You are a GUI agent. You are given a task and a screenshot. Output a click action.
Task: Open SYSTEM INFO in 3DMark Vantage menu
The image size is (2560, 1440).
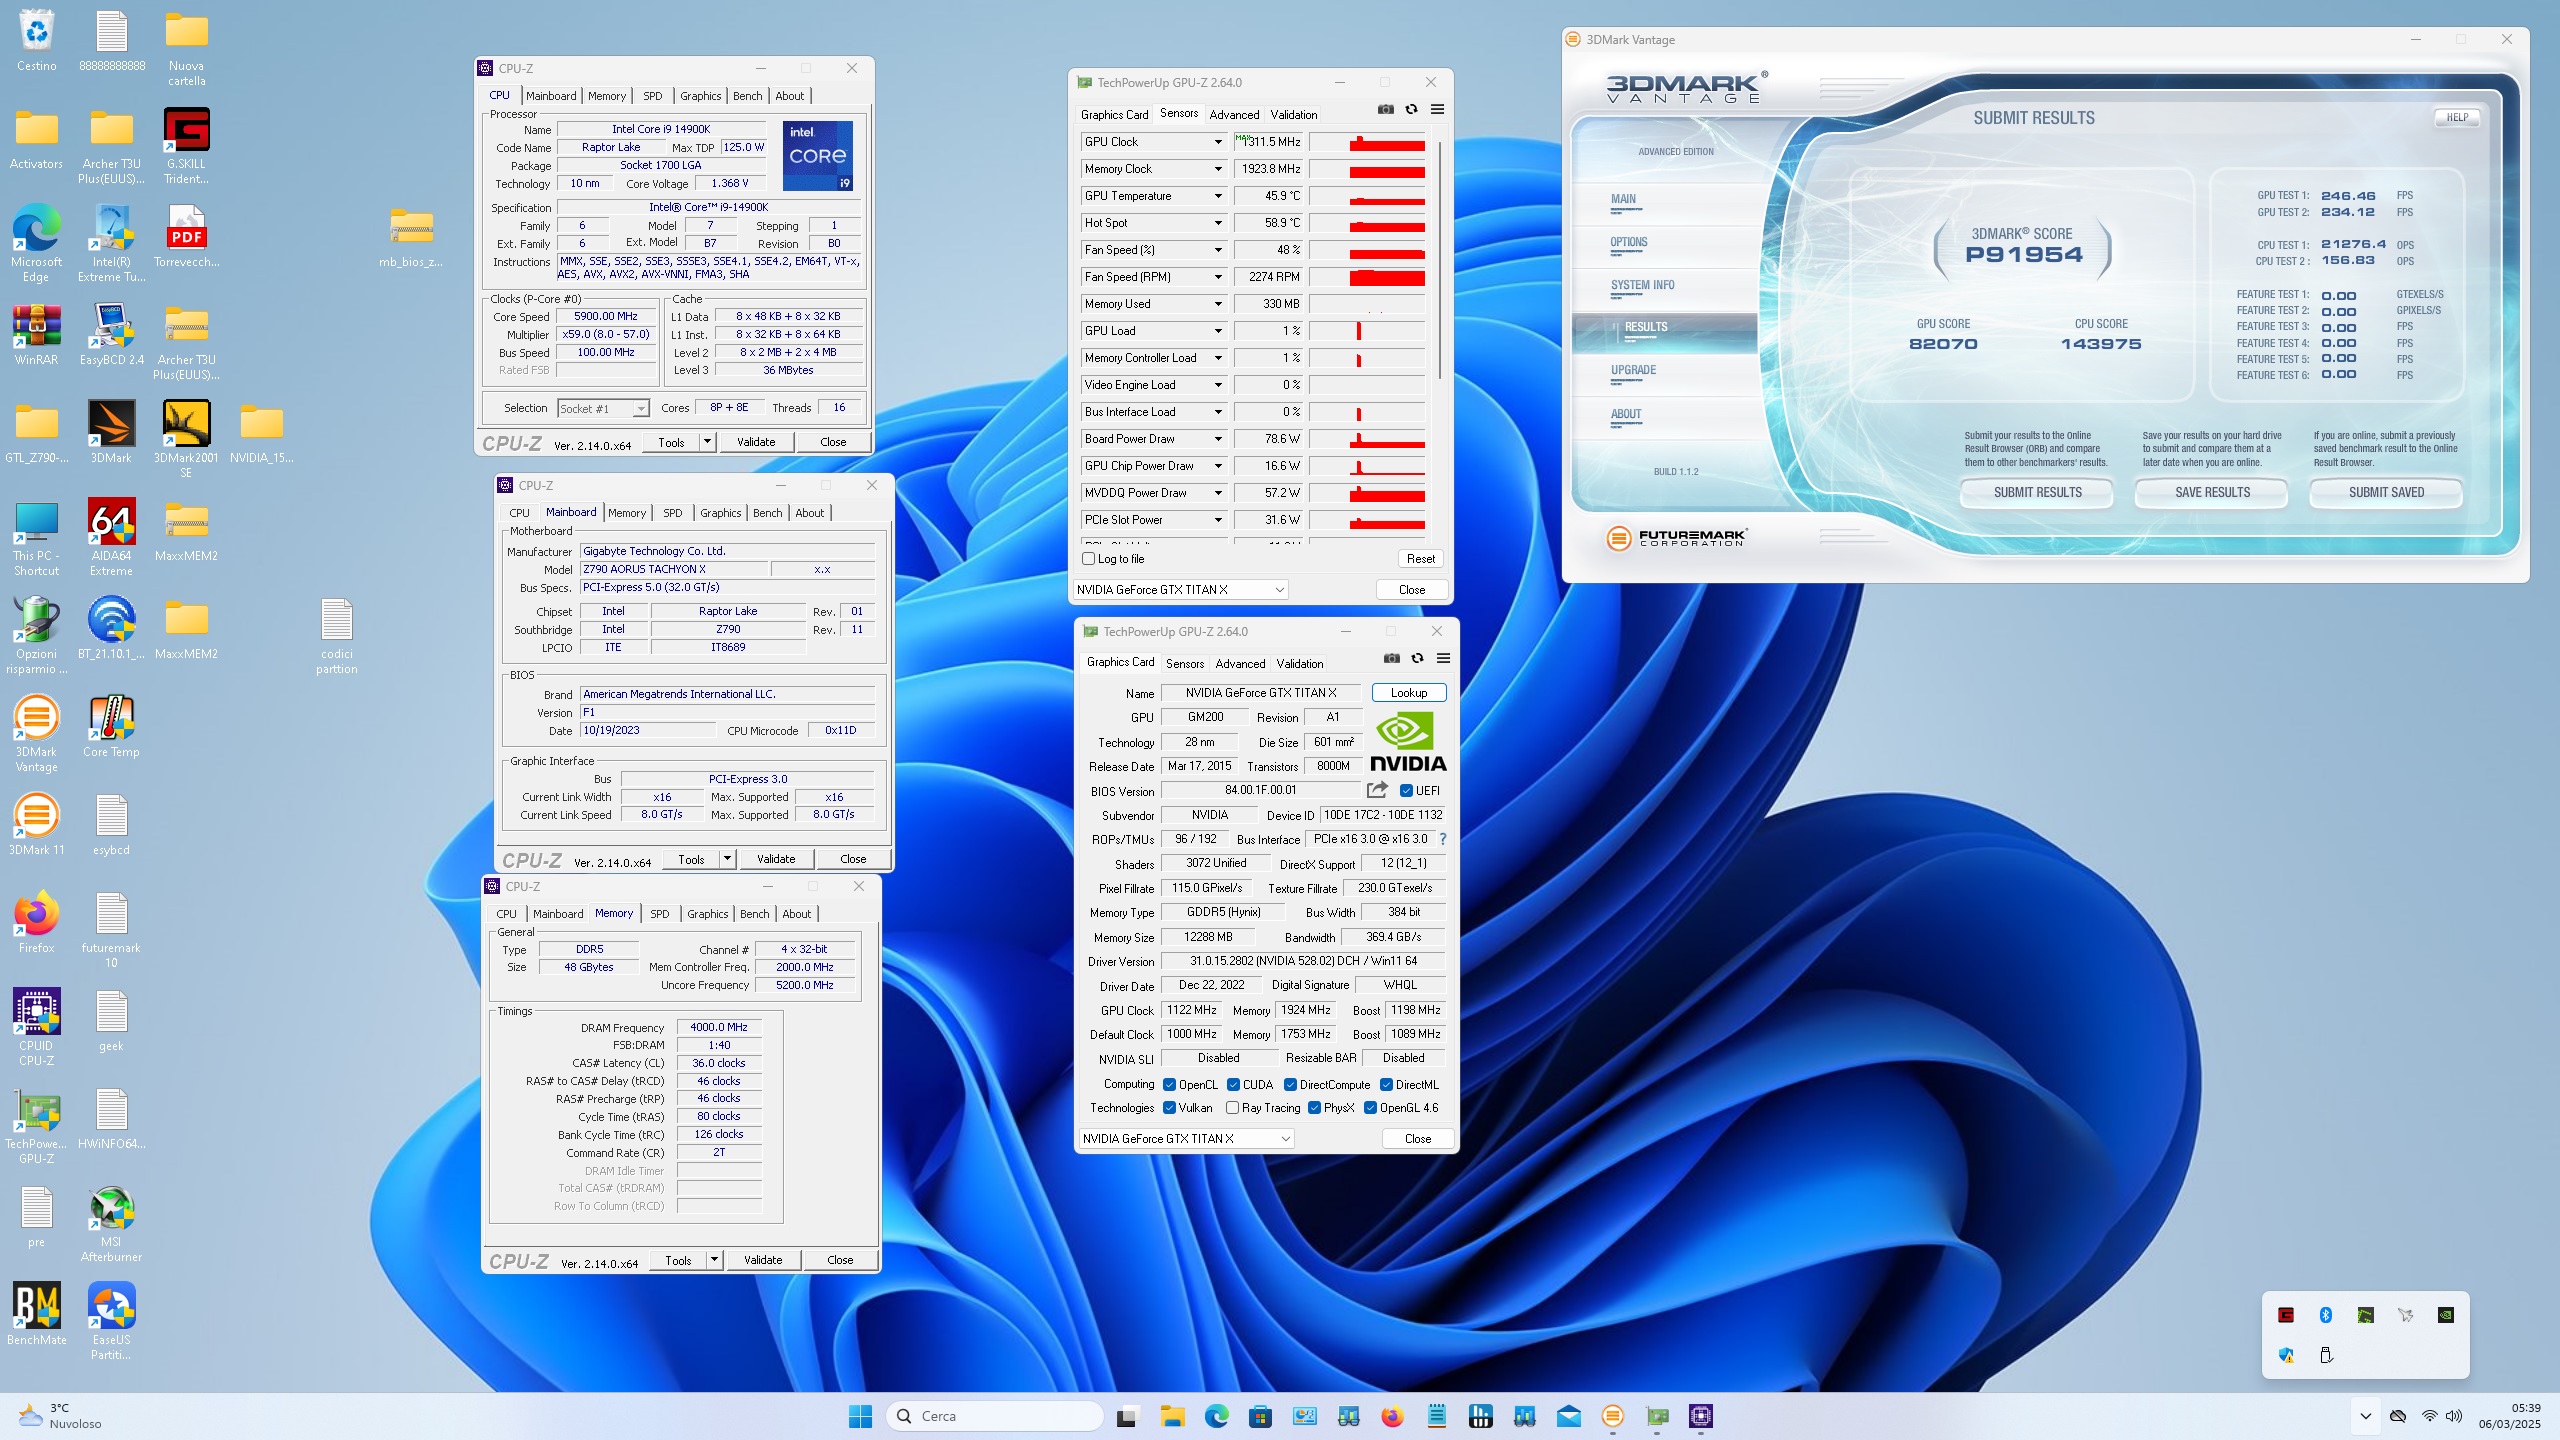[x=1642, y=286]
